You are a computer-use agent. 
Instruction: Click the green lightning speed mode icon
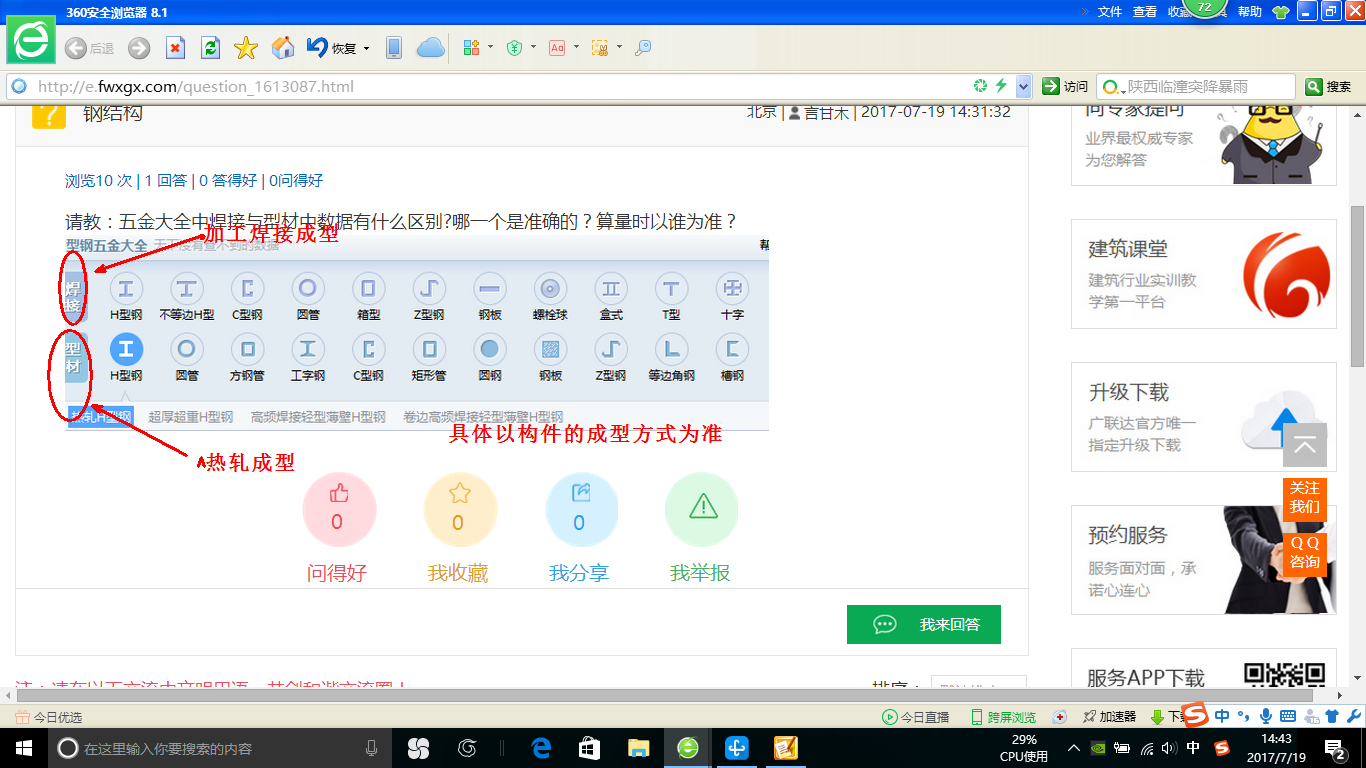(x=1000, y=86)
